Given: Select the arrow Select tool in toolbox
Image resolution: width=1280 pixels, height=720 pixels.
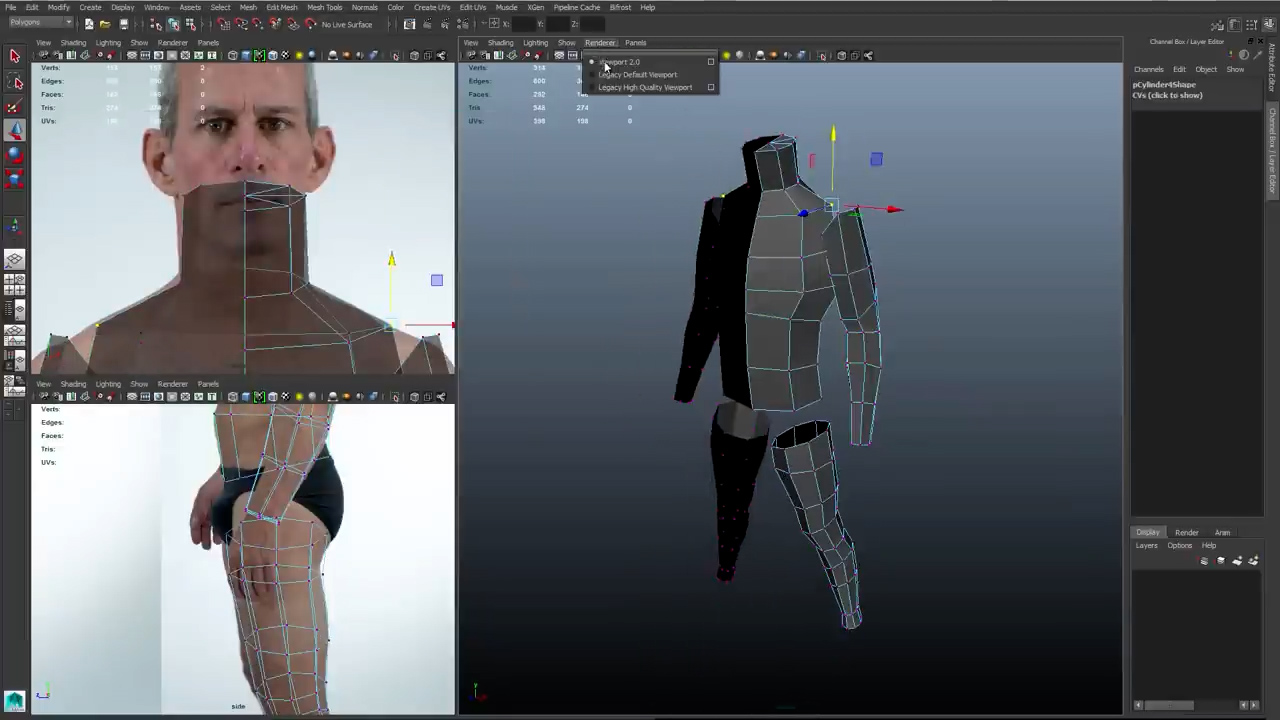Looking at the screenshot, I should click(14, 57).
